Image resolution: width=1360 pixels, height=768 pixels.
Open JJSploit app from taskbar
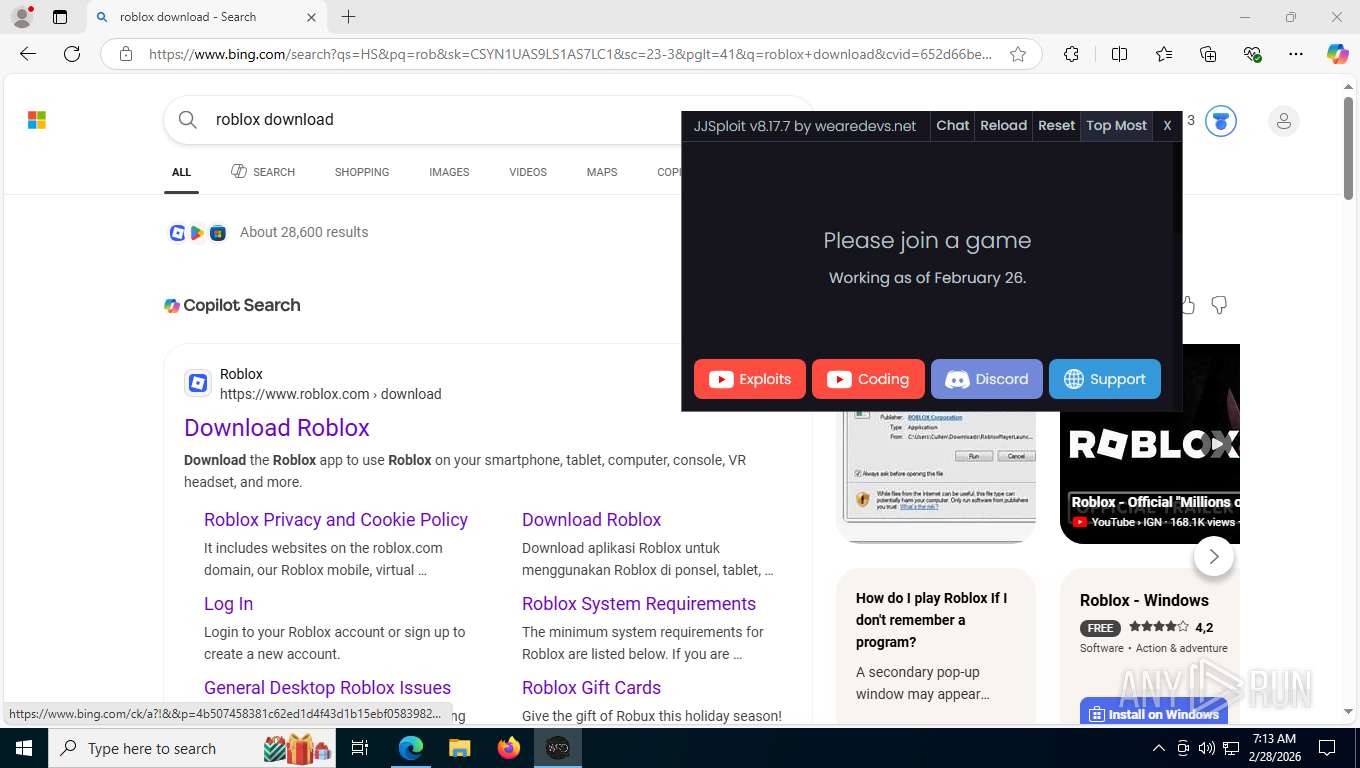(558, 748)
